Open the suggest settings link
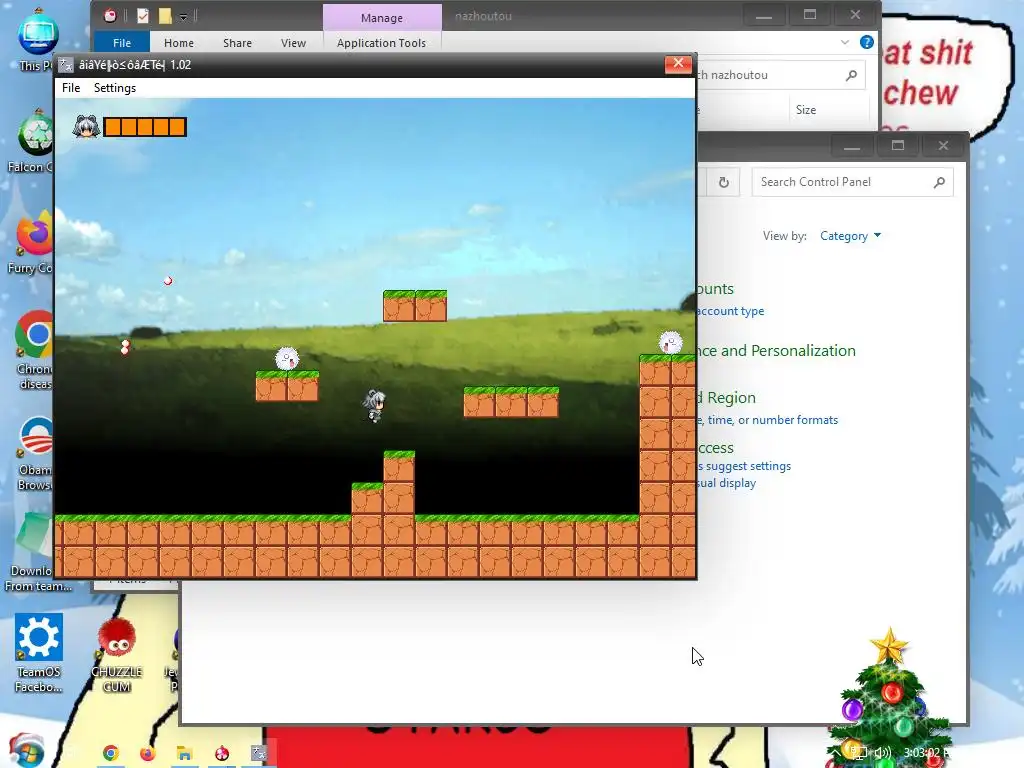Viewport: 1024px width, 768px height. click(744, 466)
